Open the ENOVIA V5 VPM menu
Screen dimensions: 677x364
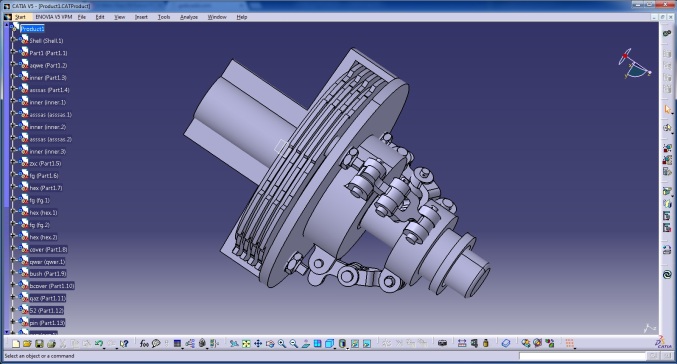[54, 17]
